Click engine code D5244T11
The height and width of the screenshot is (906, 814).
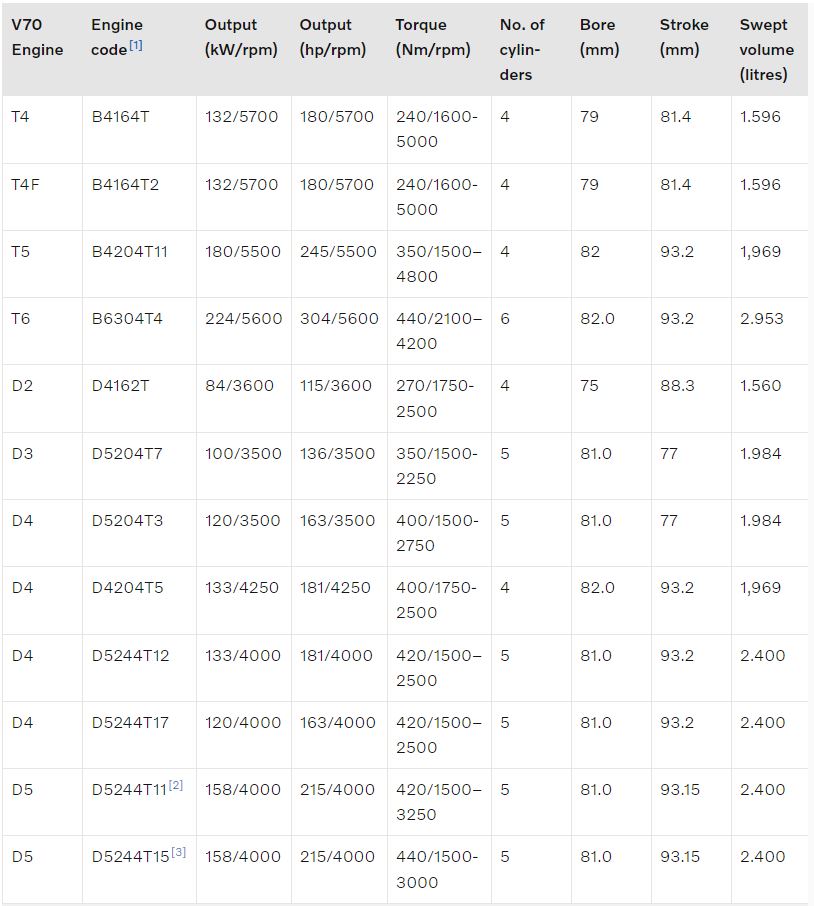point(129,790)
